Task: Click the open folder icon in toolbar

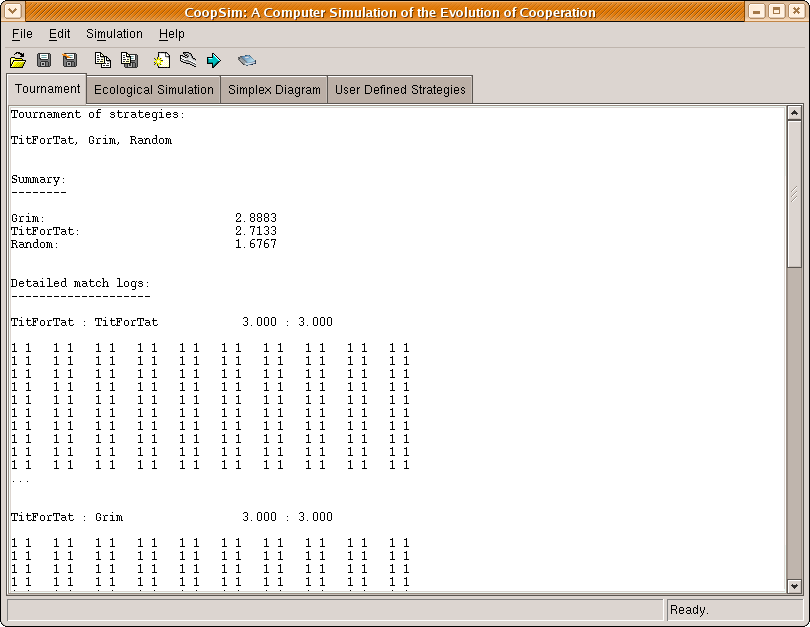Action: tap(18, 60)
